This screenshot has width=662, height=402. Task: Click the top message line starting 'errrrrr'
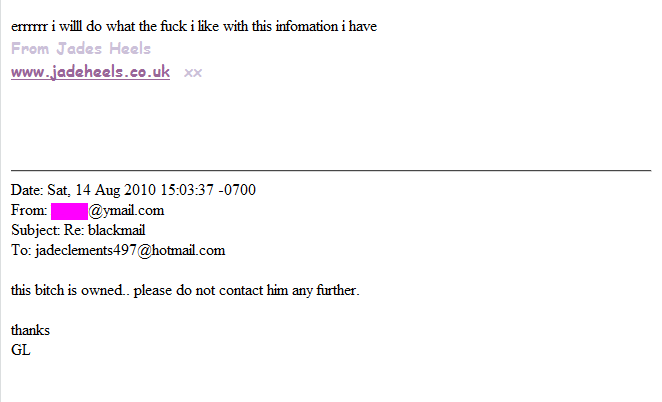point(190,26)
